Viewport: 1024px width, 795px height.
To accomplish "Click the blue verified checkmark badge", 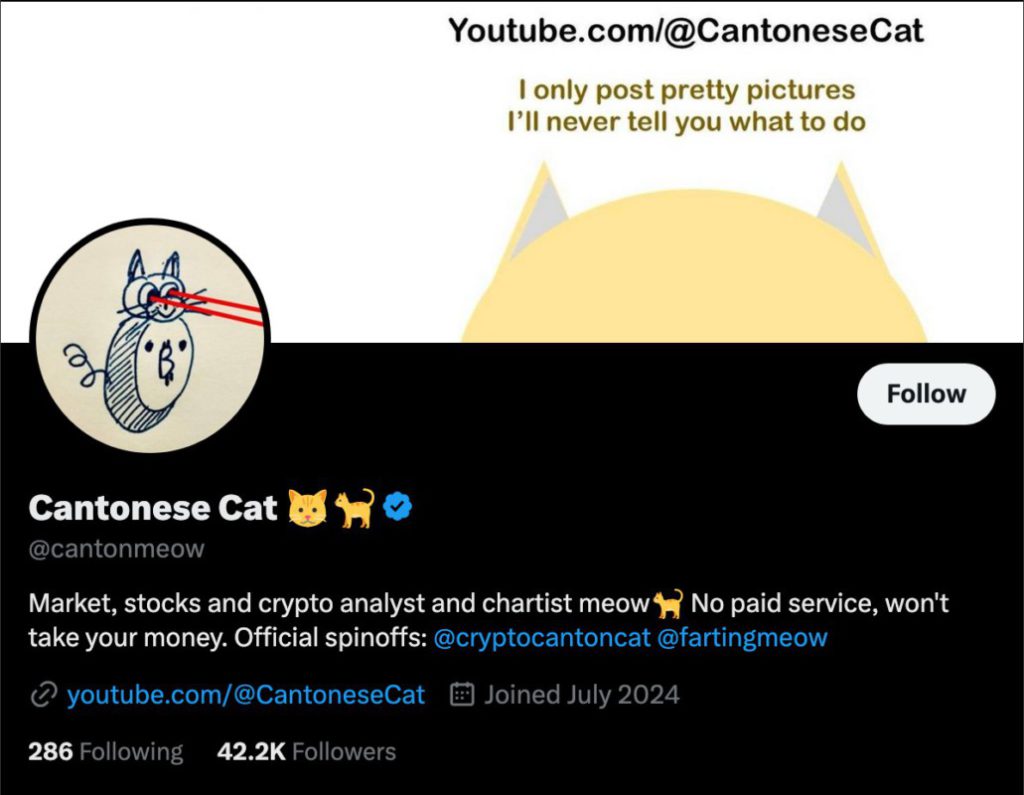I will [x=399, y=508].
